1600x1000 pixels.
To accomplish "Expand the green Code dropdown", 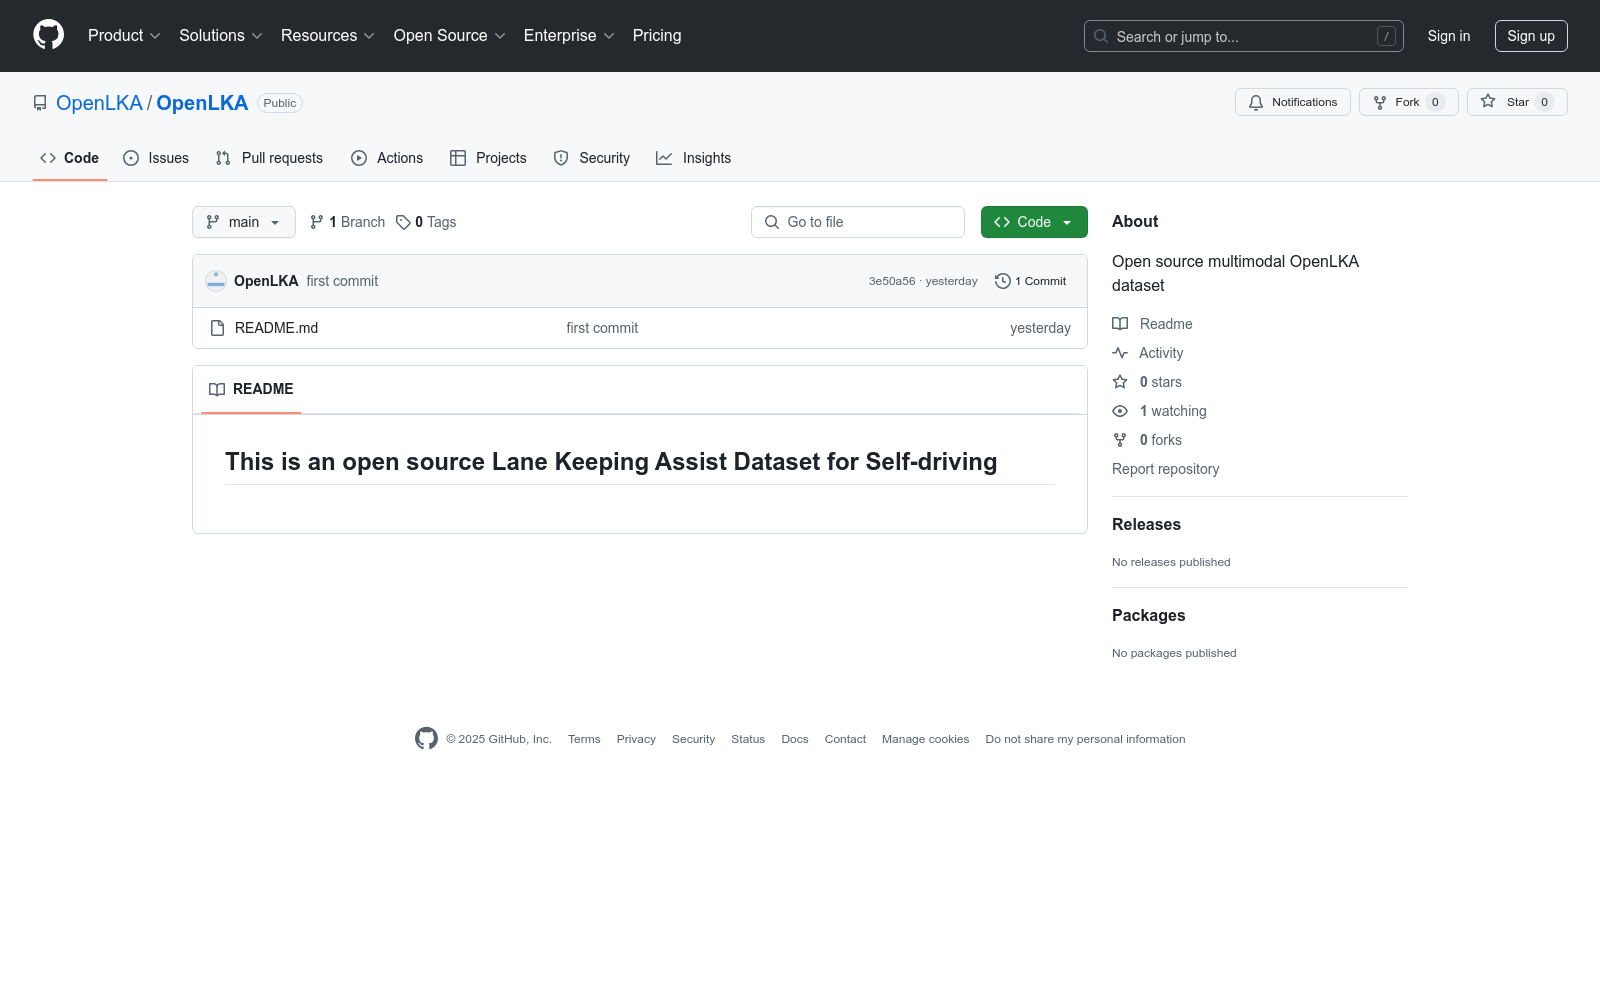I will [x=1034, y=222].
